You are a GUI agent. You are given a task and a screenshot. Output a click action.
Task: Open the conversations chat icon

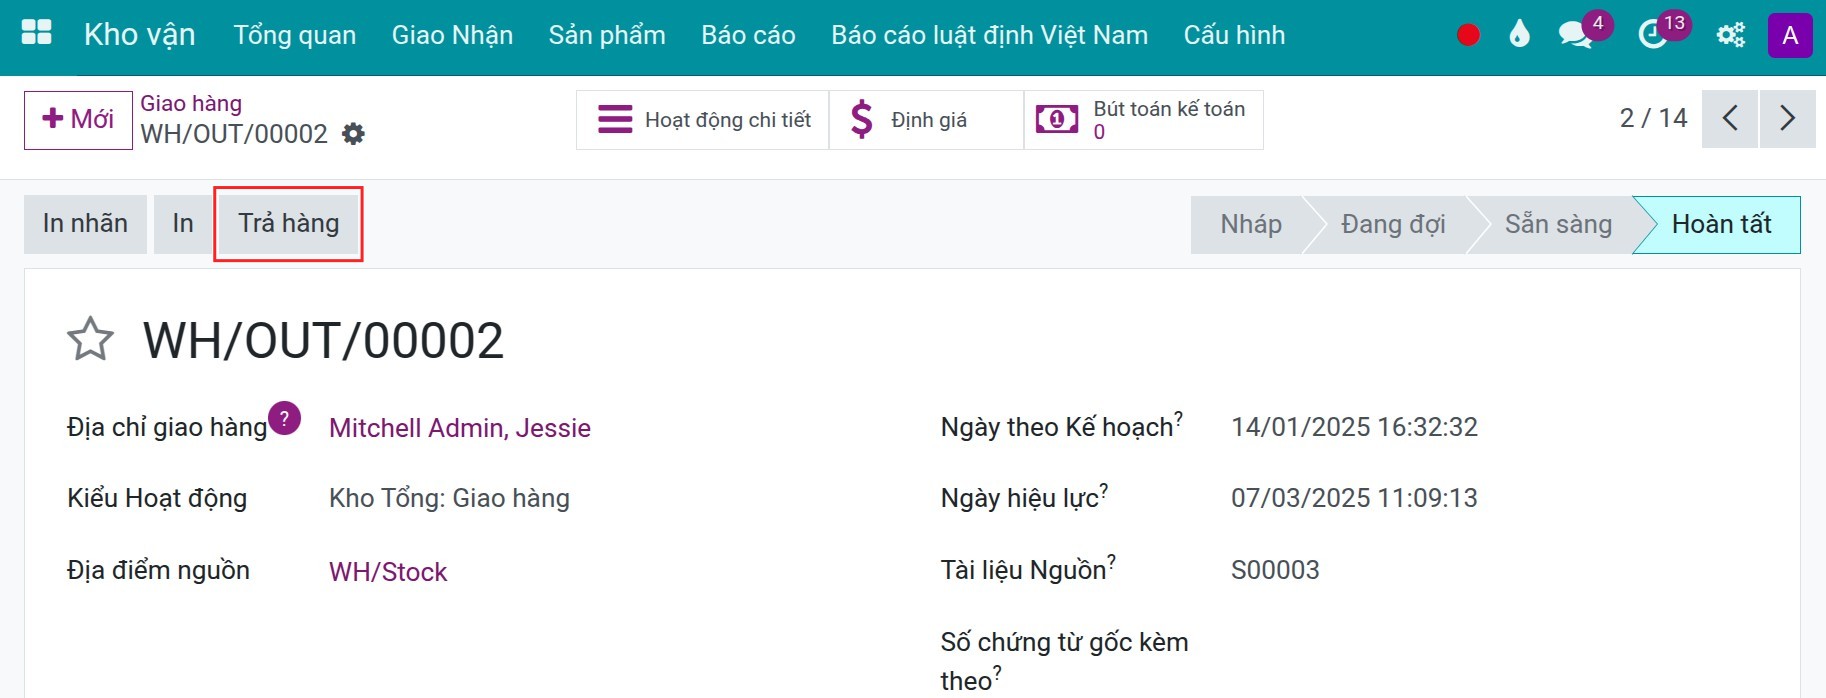1576,35
